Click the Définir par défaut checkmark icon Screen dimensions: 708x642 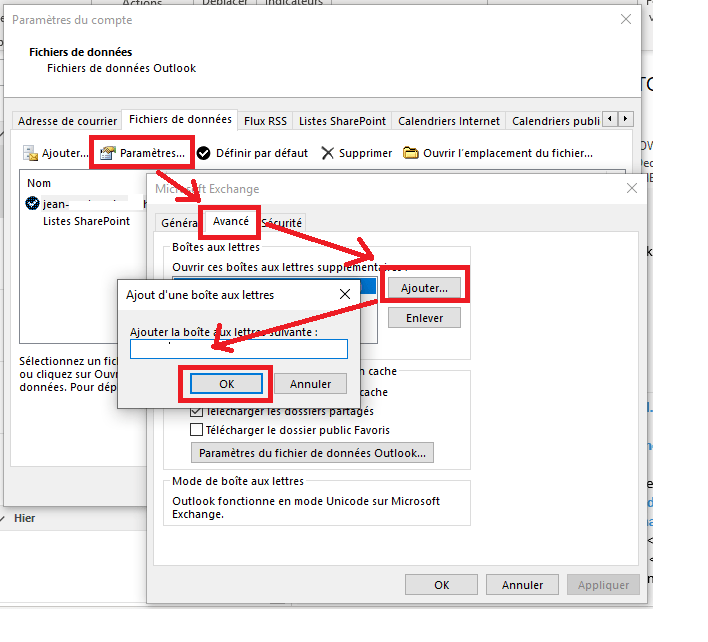(x=203, y=153)
